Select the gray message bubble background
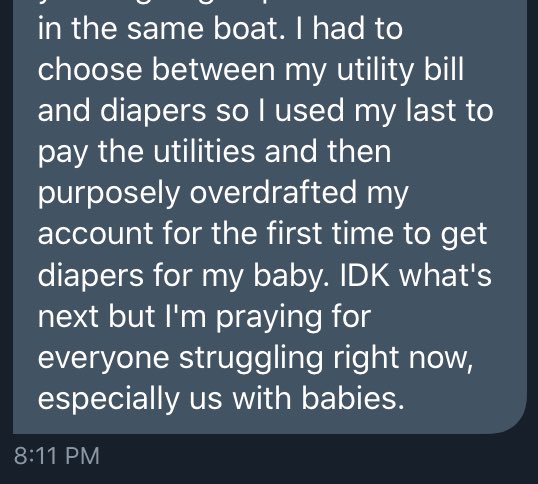Image resolution: width=538 pixels, height=484 pixels. [x=270, y=217]
